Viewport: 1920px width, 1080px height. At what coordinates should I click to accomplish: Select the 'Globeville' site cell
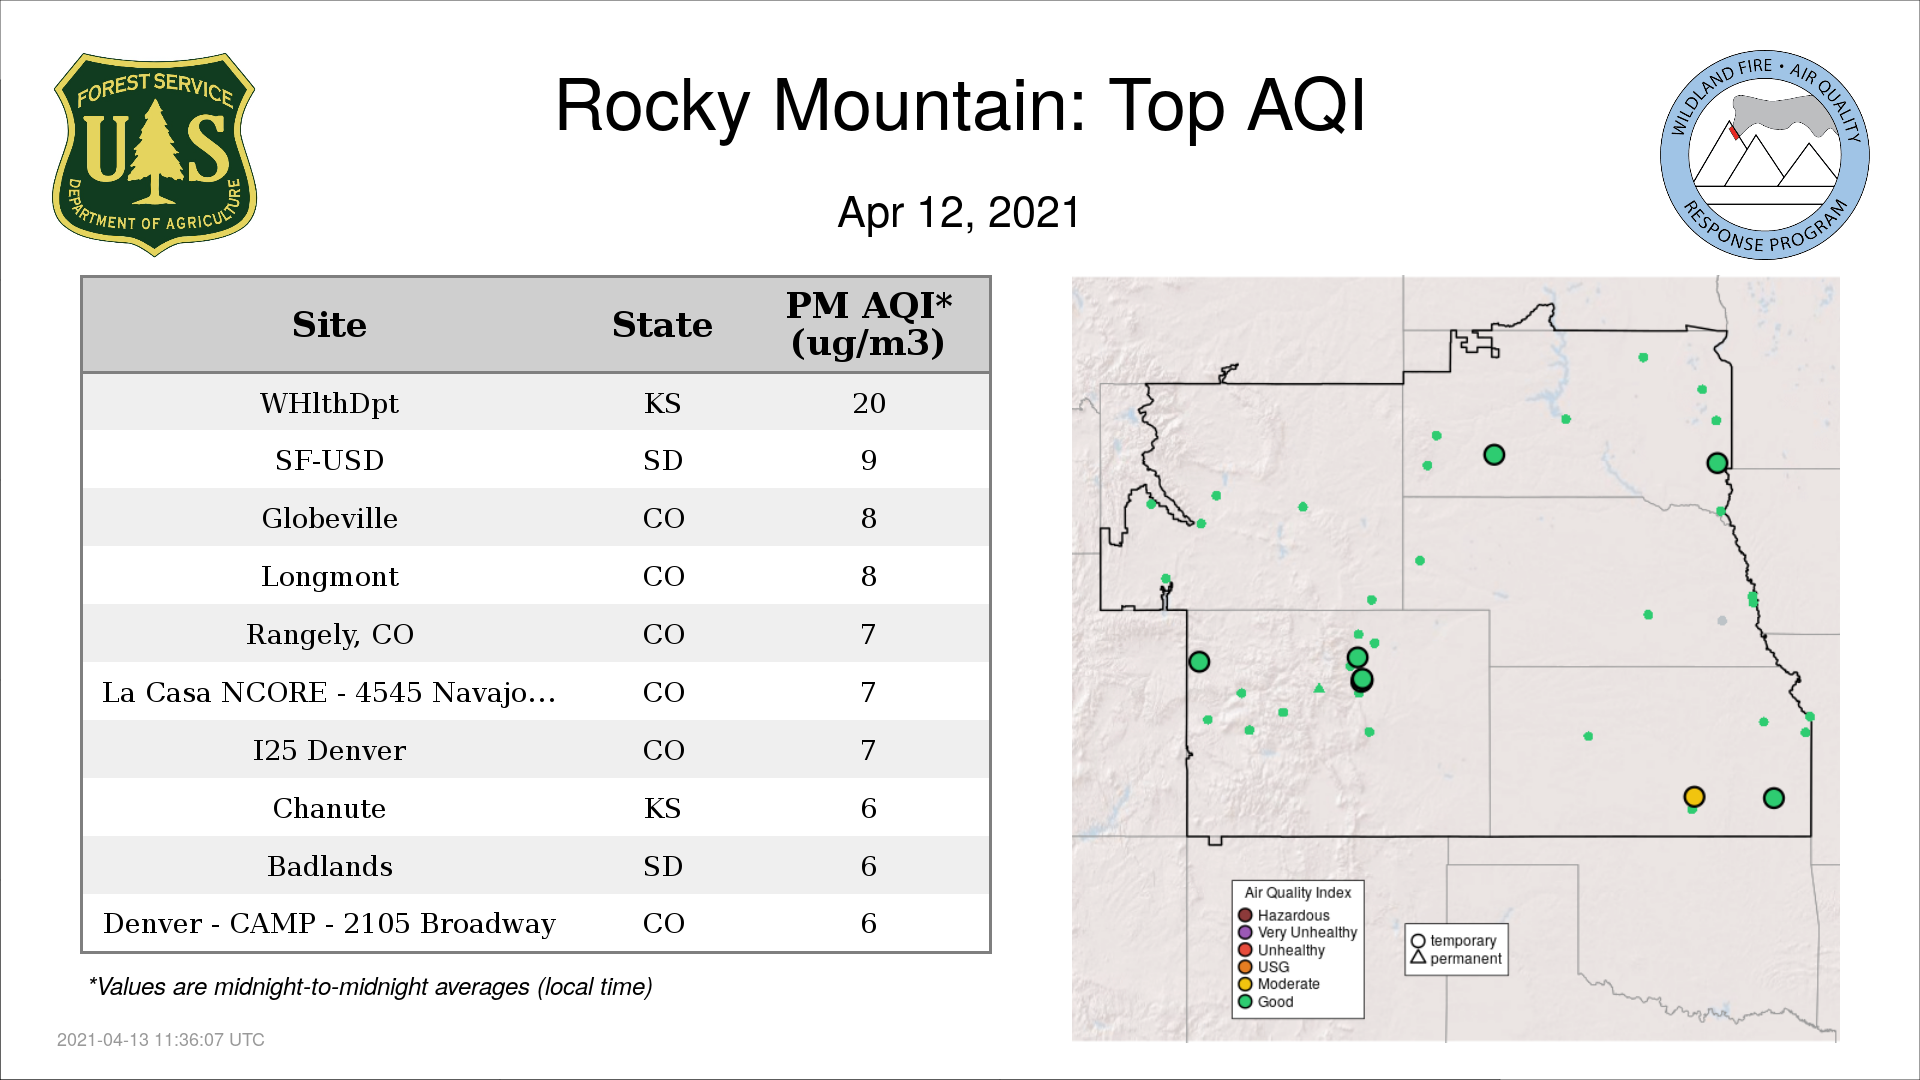(329, 518)
